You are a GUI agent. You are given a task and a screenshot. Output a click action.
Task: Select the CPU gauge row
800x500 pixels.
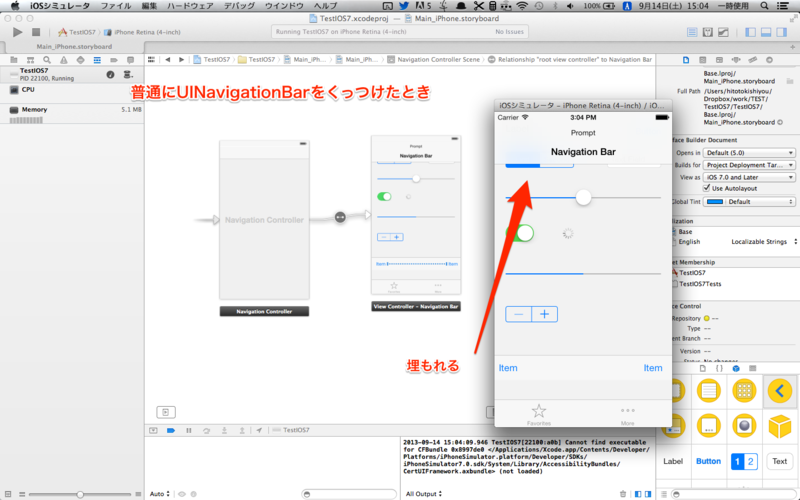pos(72,90)
